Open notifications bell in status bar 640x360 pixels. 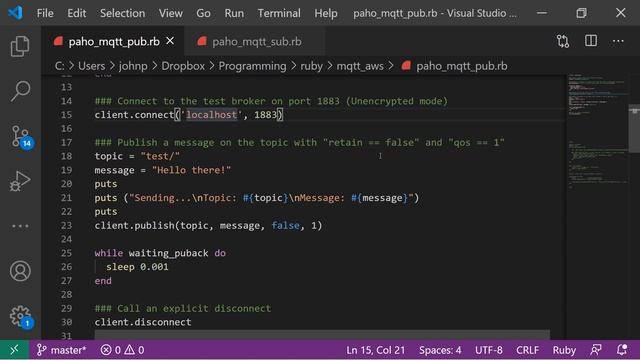coord(622,350)
